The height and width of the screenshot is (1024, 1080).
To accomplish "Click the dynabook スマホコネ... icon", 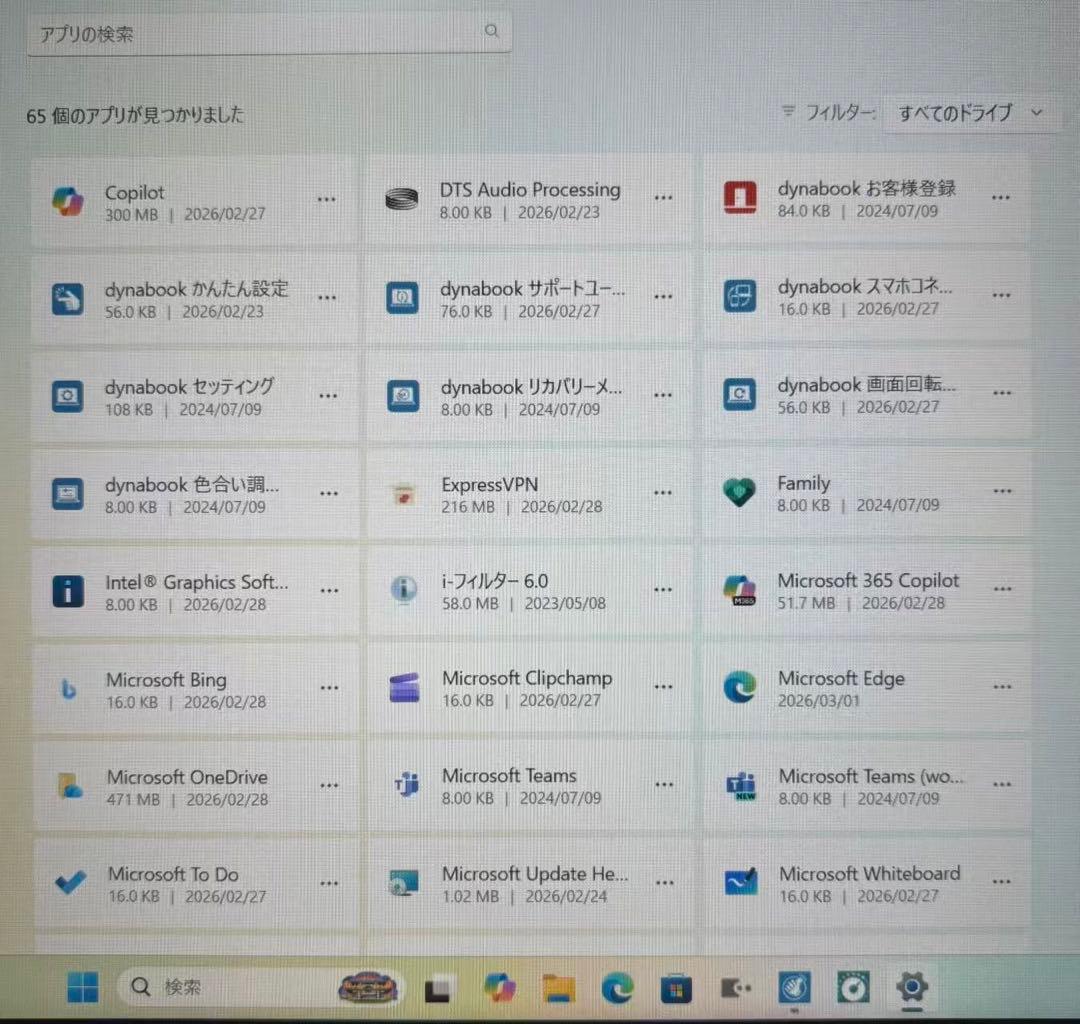I will click(x=740, y=296).
